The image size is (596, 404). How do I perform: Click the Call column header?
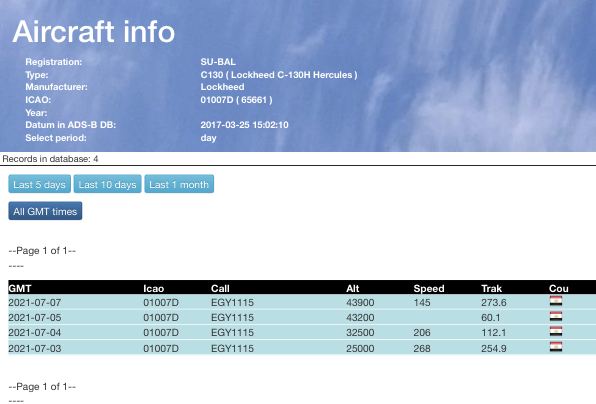coord(220,288)
